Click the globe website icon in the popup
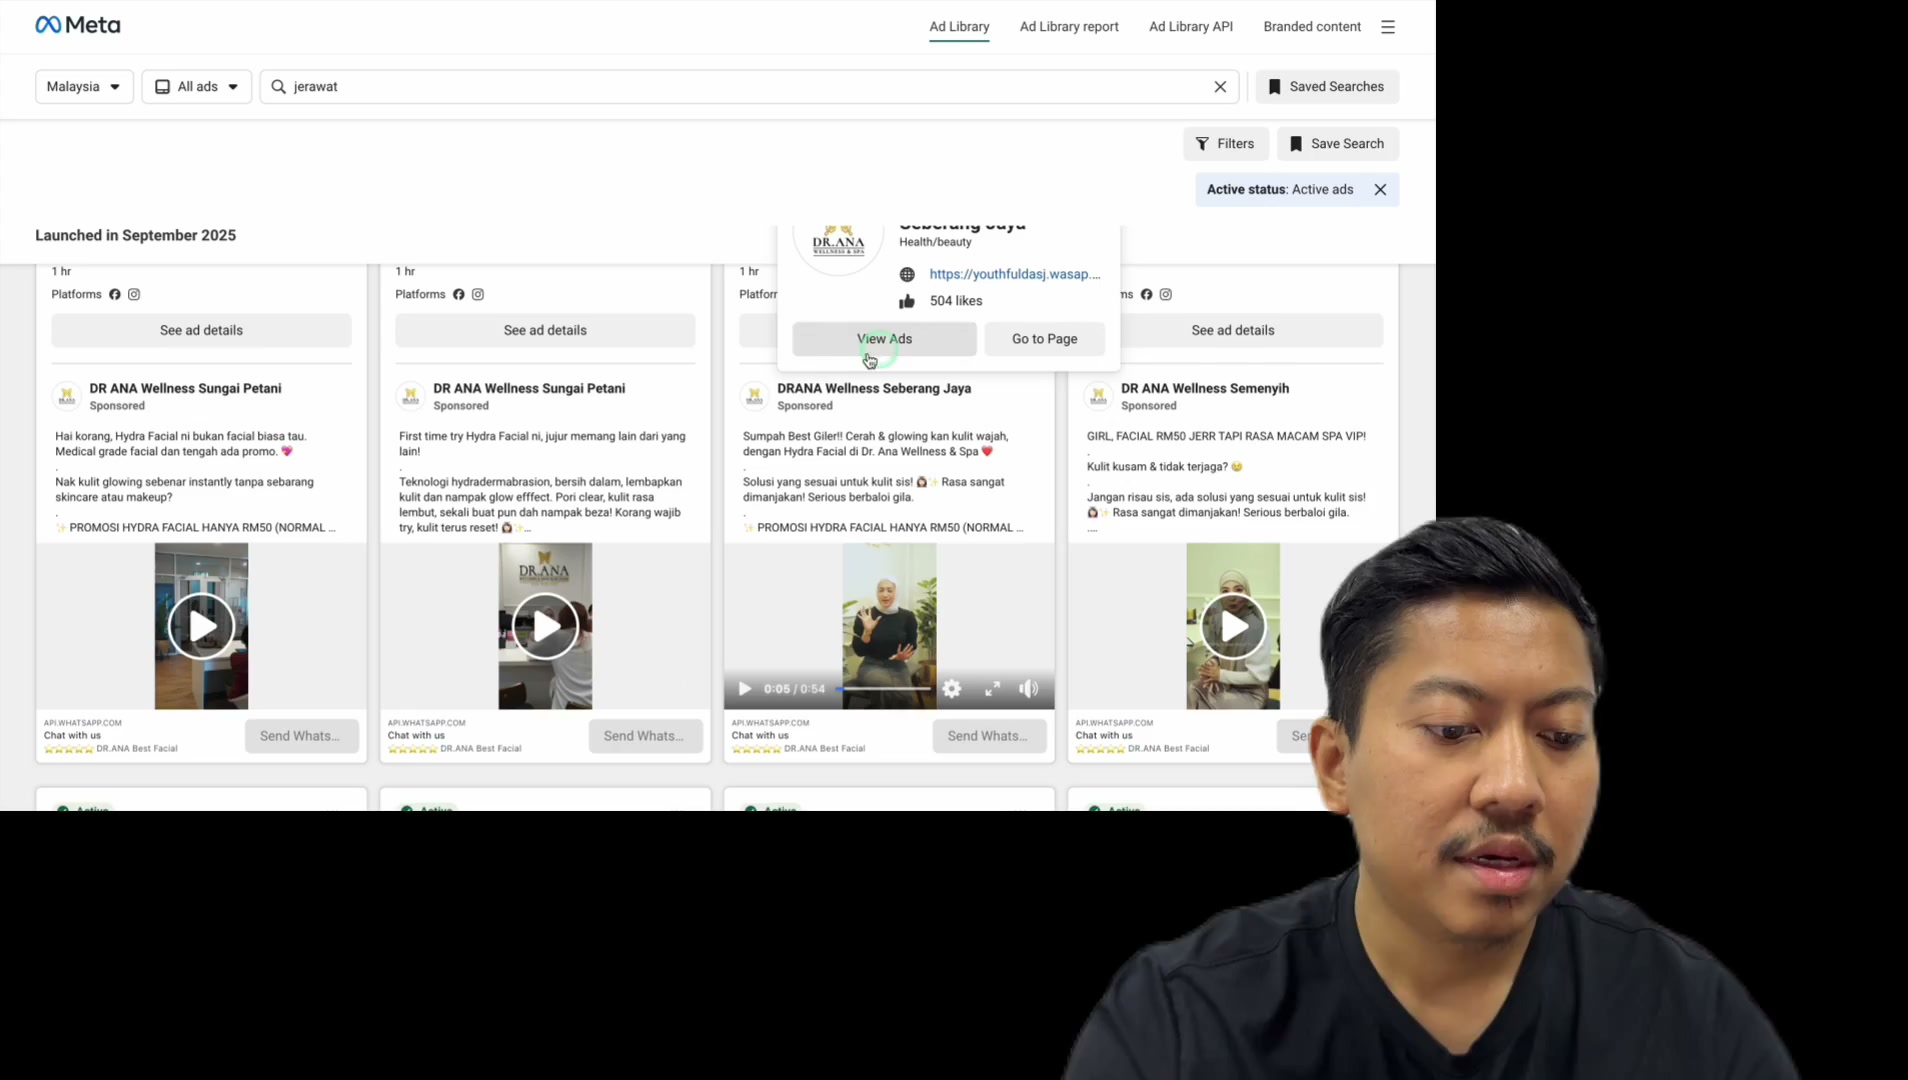The image size is (1908, 1080). [907, 275]
